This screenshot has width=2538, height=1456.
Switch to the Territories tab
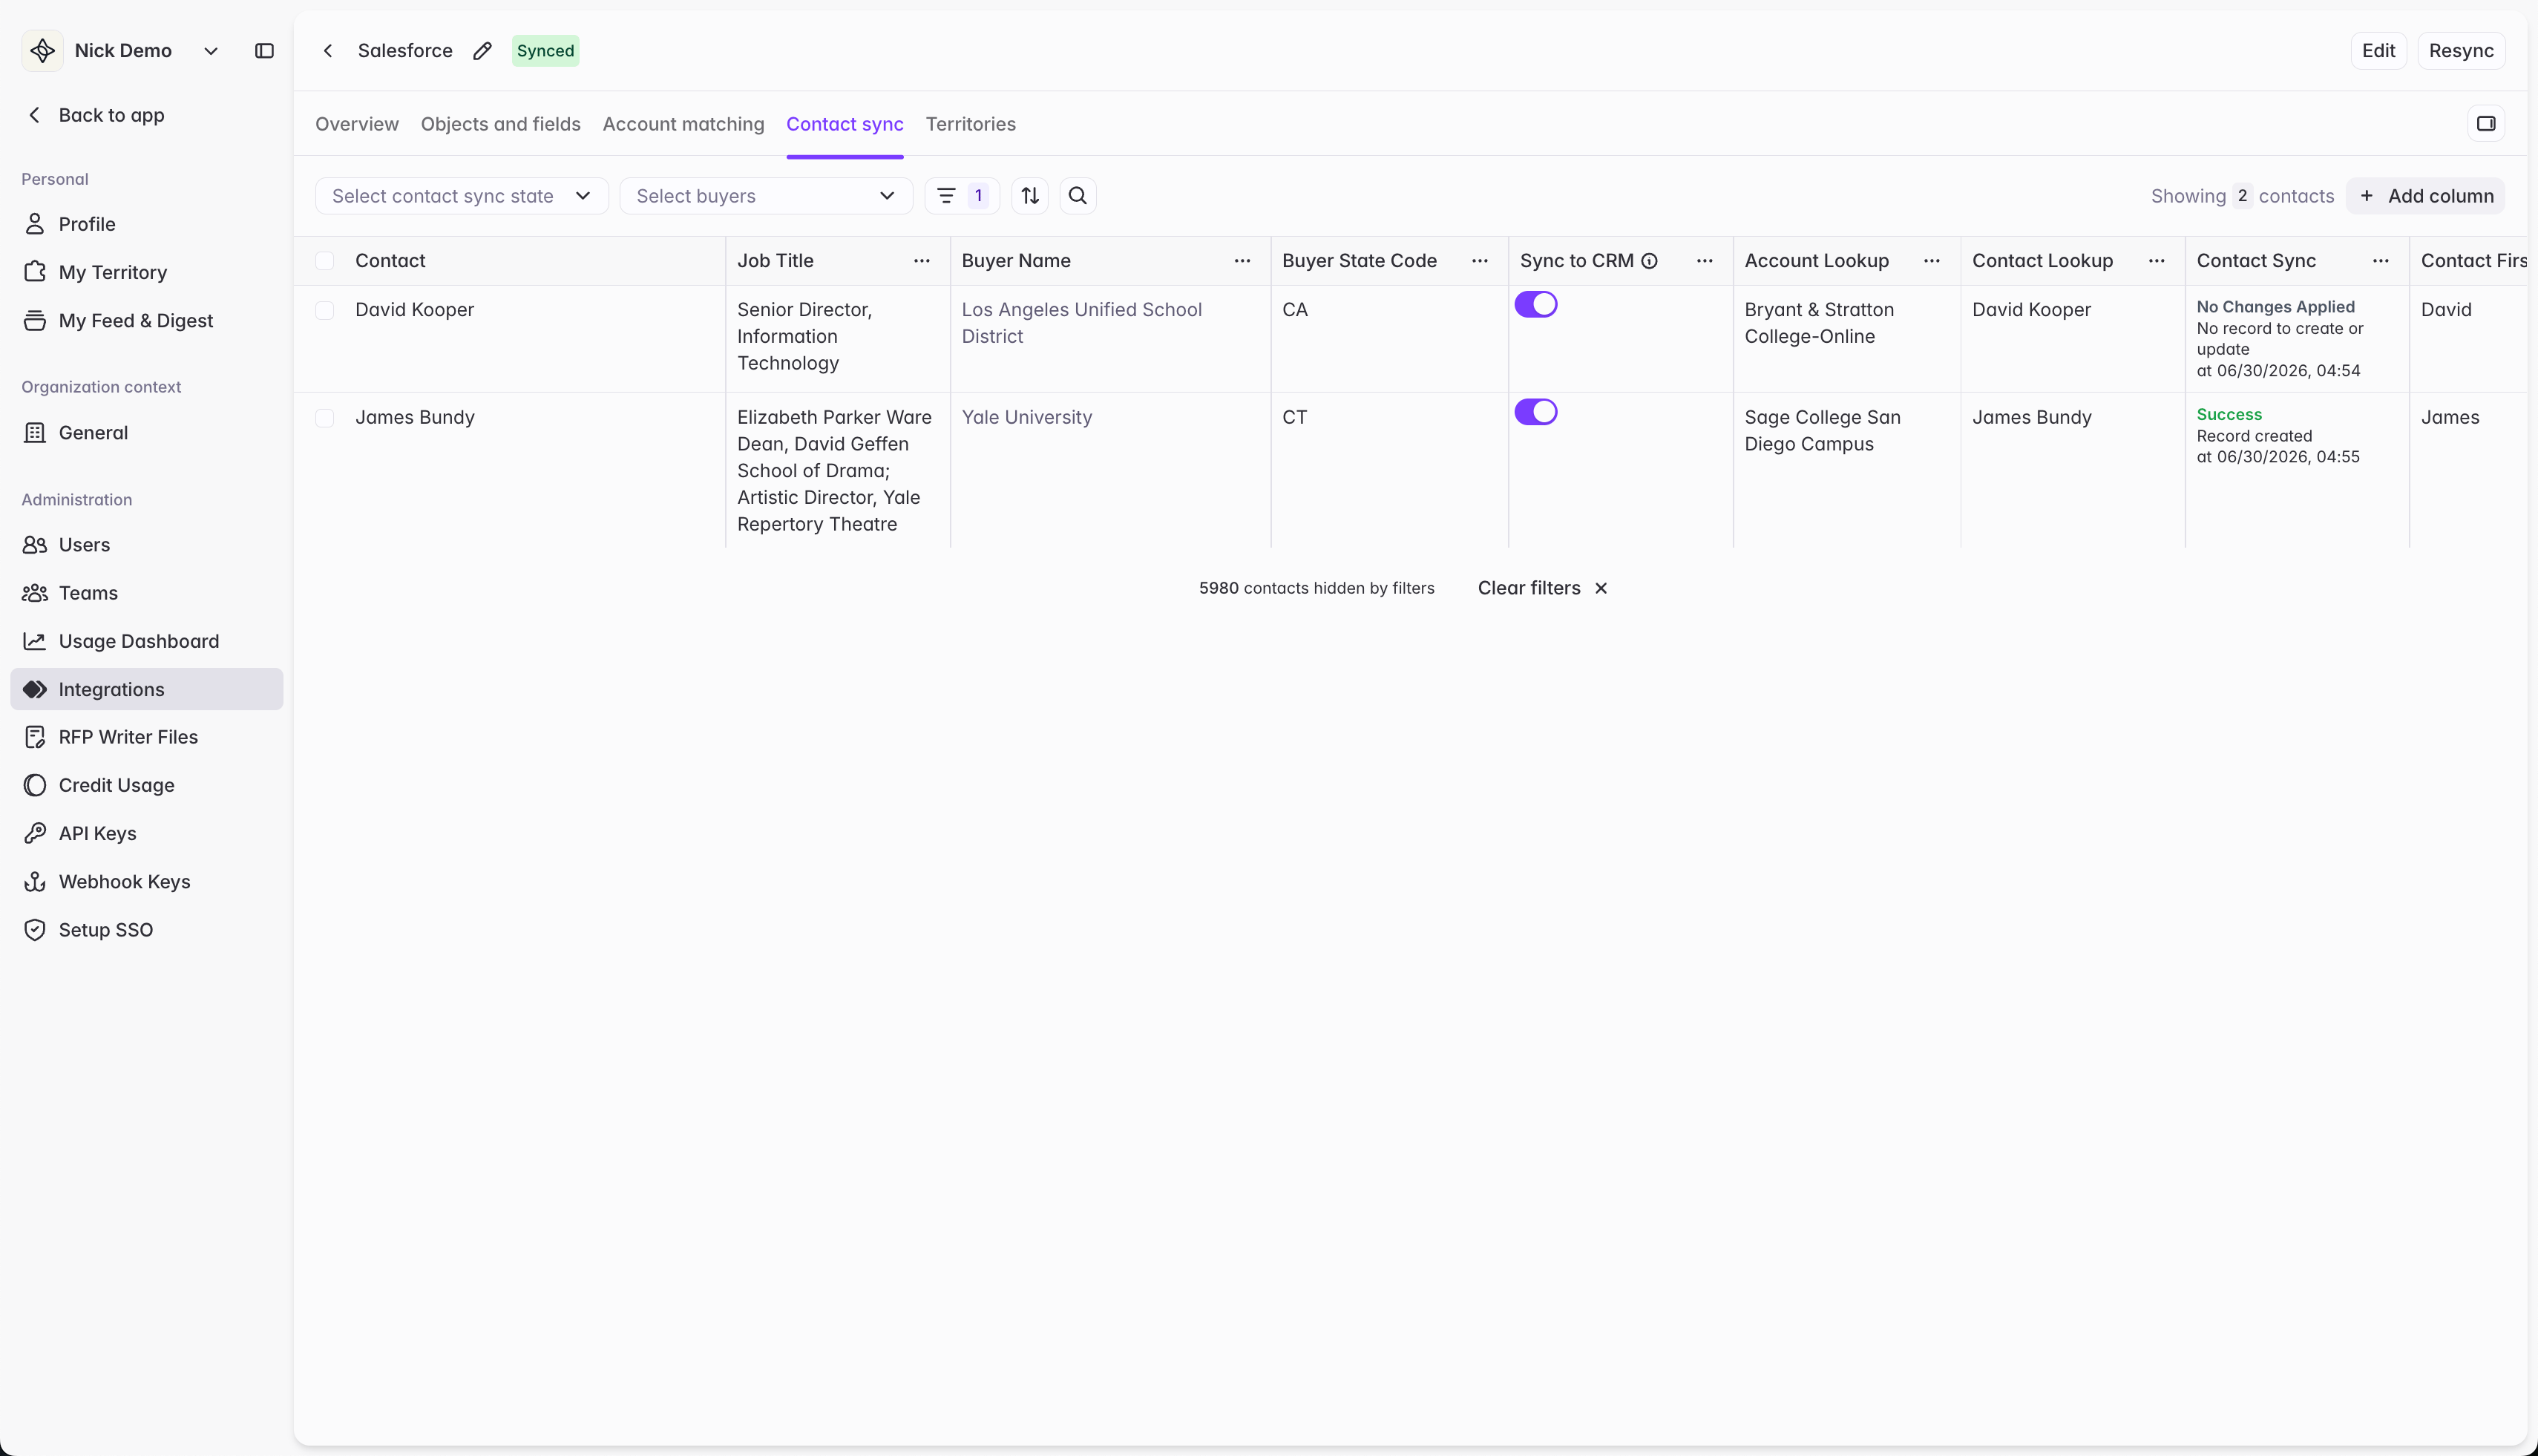(970, 124)
